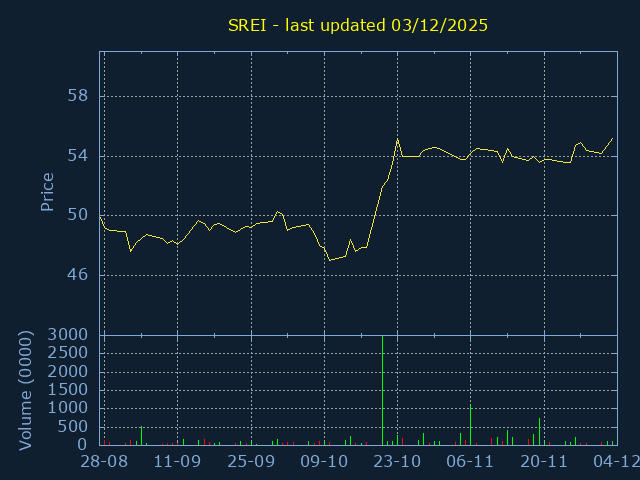Image resolution: width=640 pixels, height=480 pixels.
Task: Click the 28-08 date label
Action: pyautogui.click(x=103, y=462)
